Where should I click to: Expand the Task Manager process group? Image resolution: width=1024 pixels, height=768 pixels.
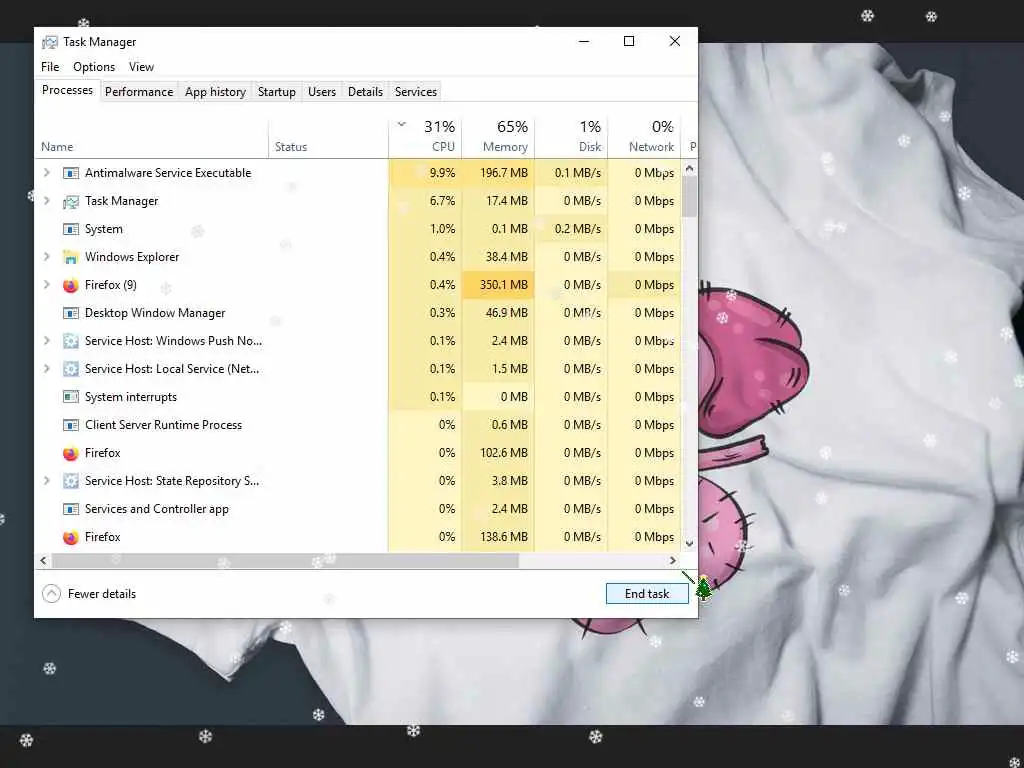coord(46,200)
